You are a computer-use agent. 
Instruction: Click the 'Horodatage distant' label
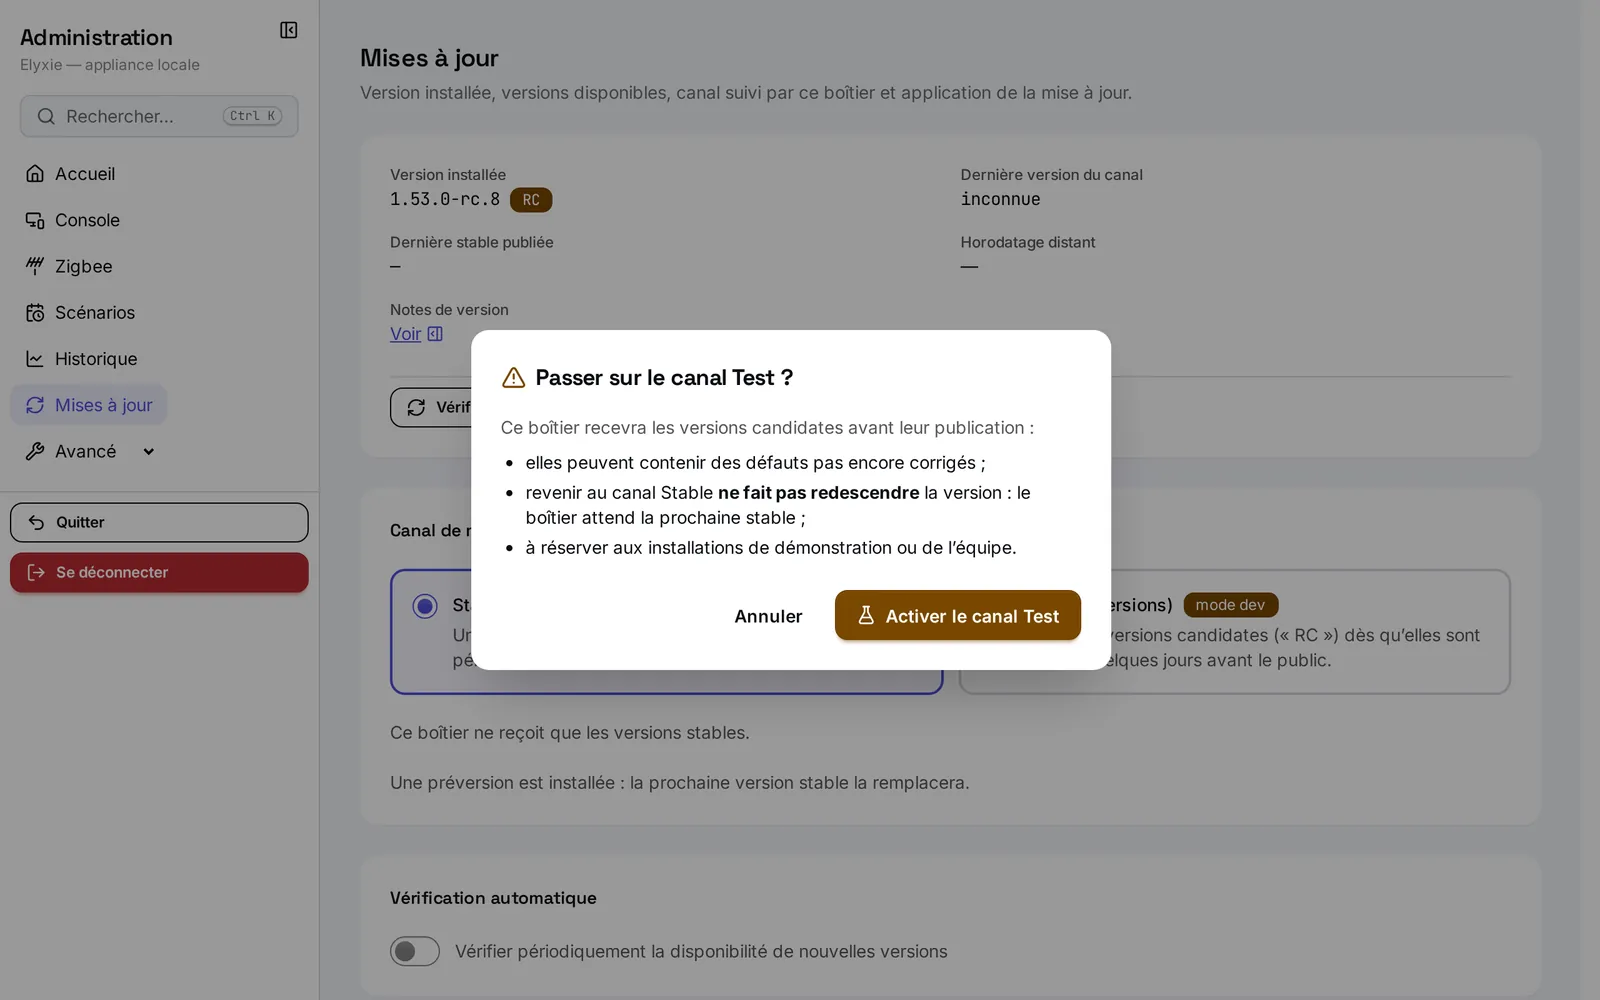pyautogui.click(x=1028, y=242)
